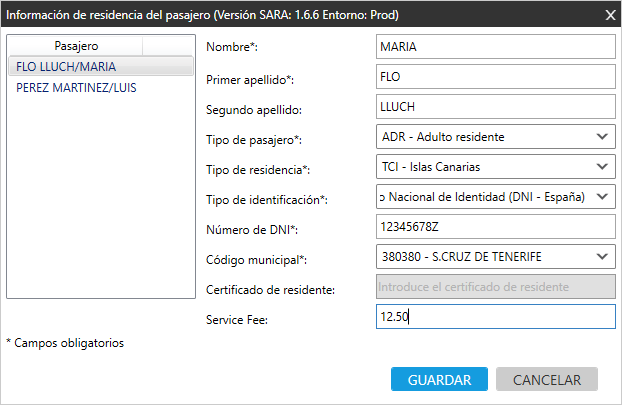Select passenger PEREZ MARTINEZ/LUIS in list
The height and width of the screenshot is (405, 622).
pos(76,87)
